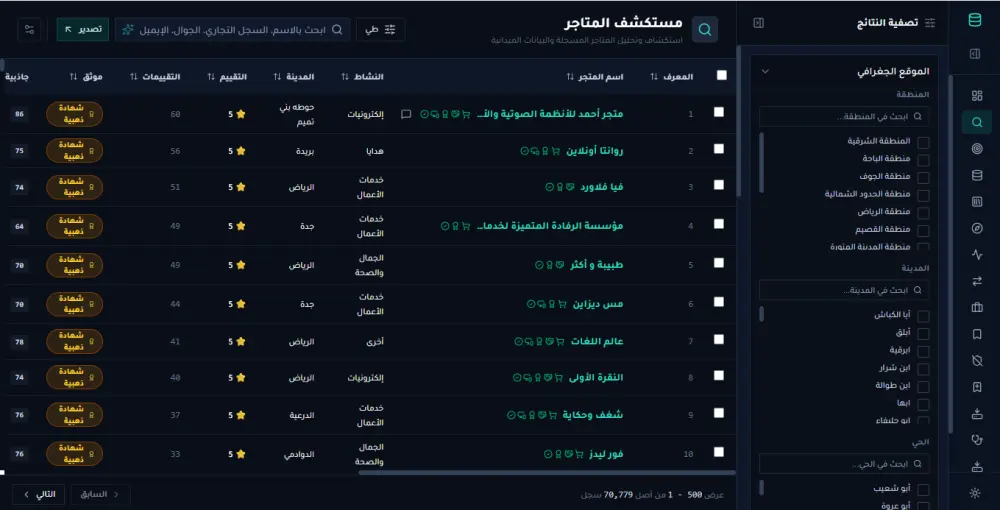Image resolution: width=1000 pixels, height=510 pixels.
Task: Click the city list scrollbar thumb
Action: click(x=761, y=314)
